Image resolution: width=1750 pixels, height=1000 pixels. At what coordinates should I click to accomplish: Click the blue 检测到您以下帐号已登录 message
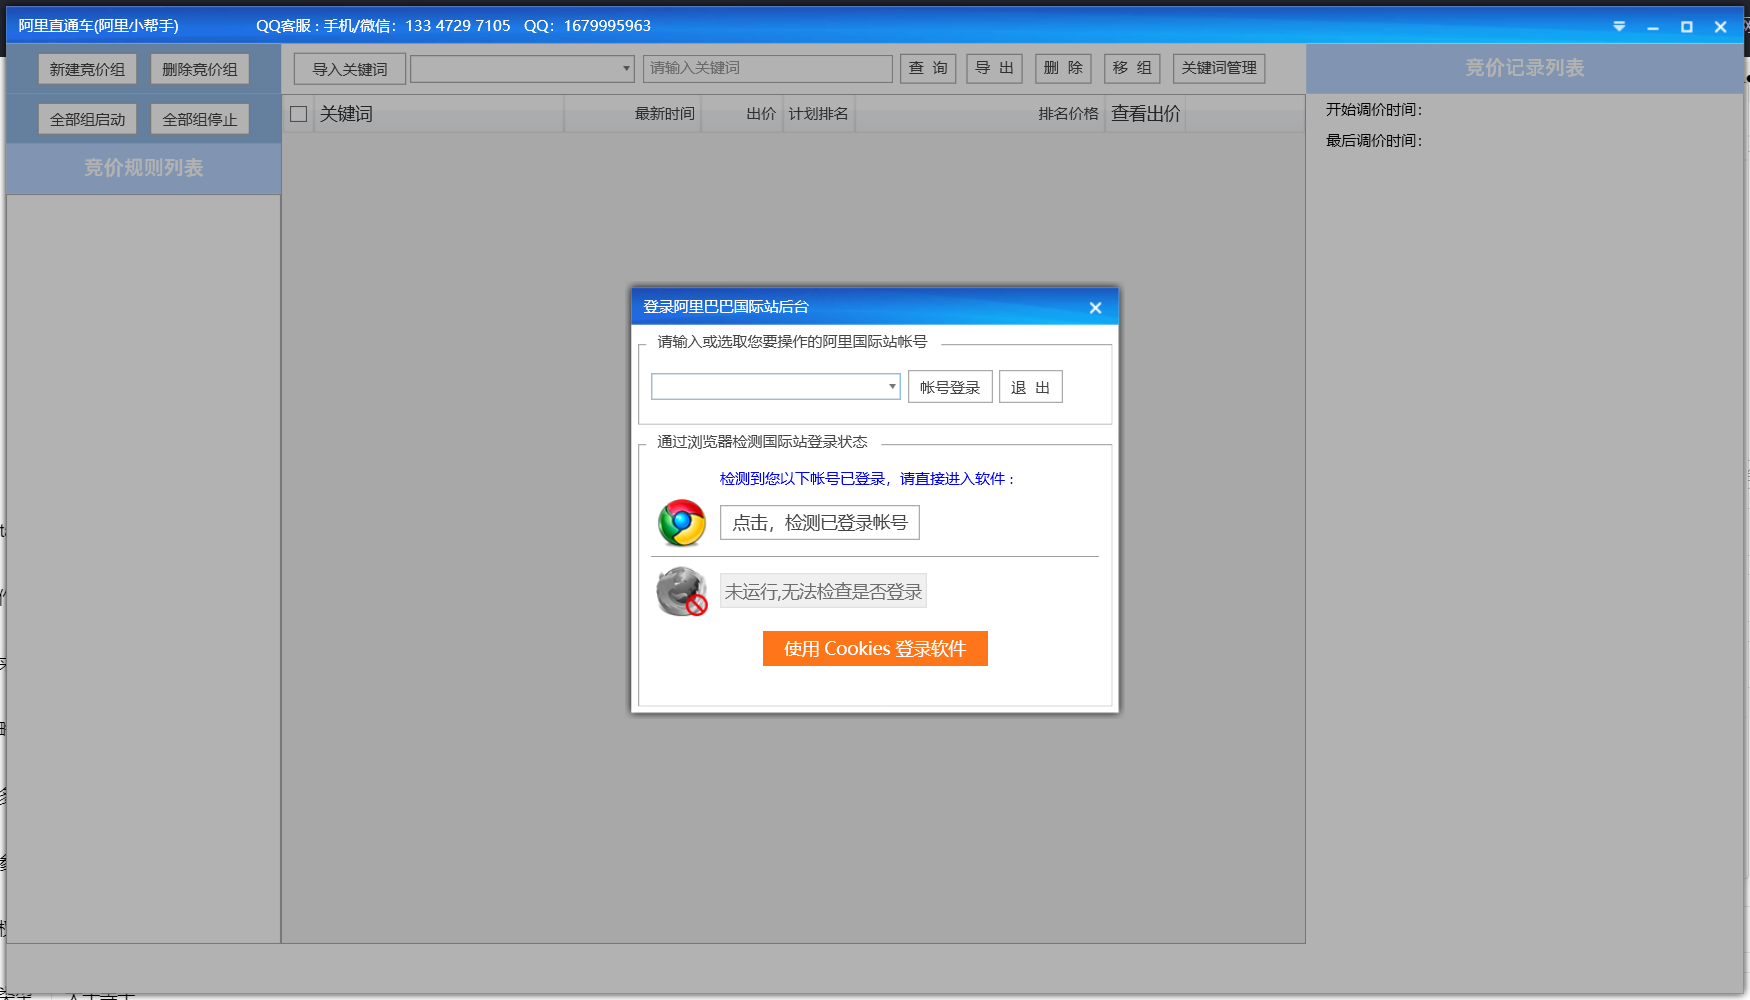(x=867, y=479)
